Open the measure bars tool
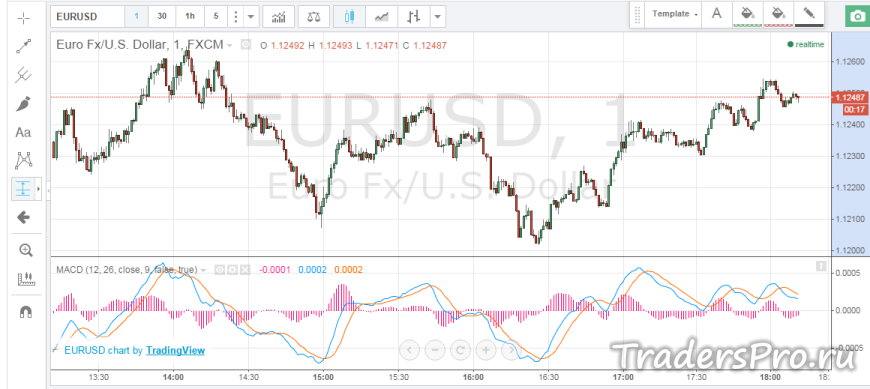870x389 pixels. pyautogui.click(x=26, y=279)
